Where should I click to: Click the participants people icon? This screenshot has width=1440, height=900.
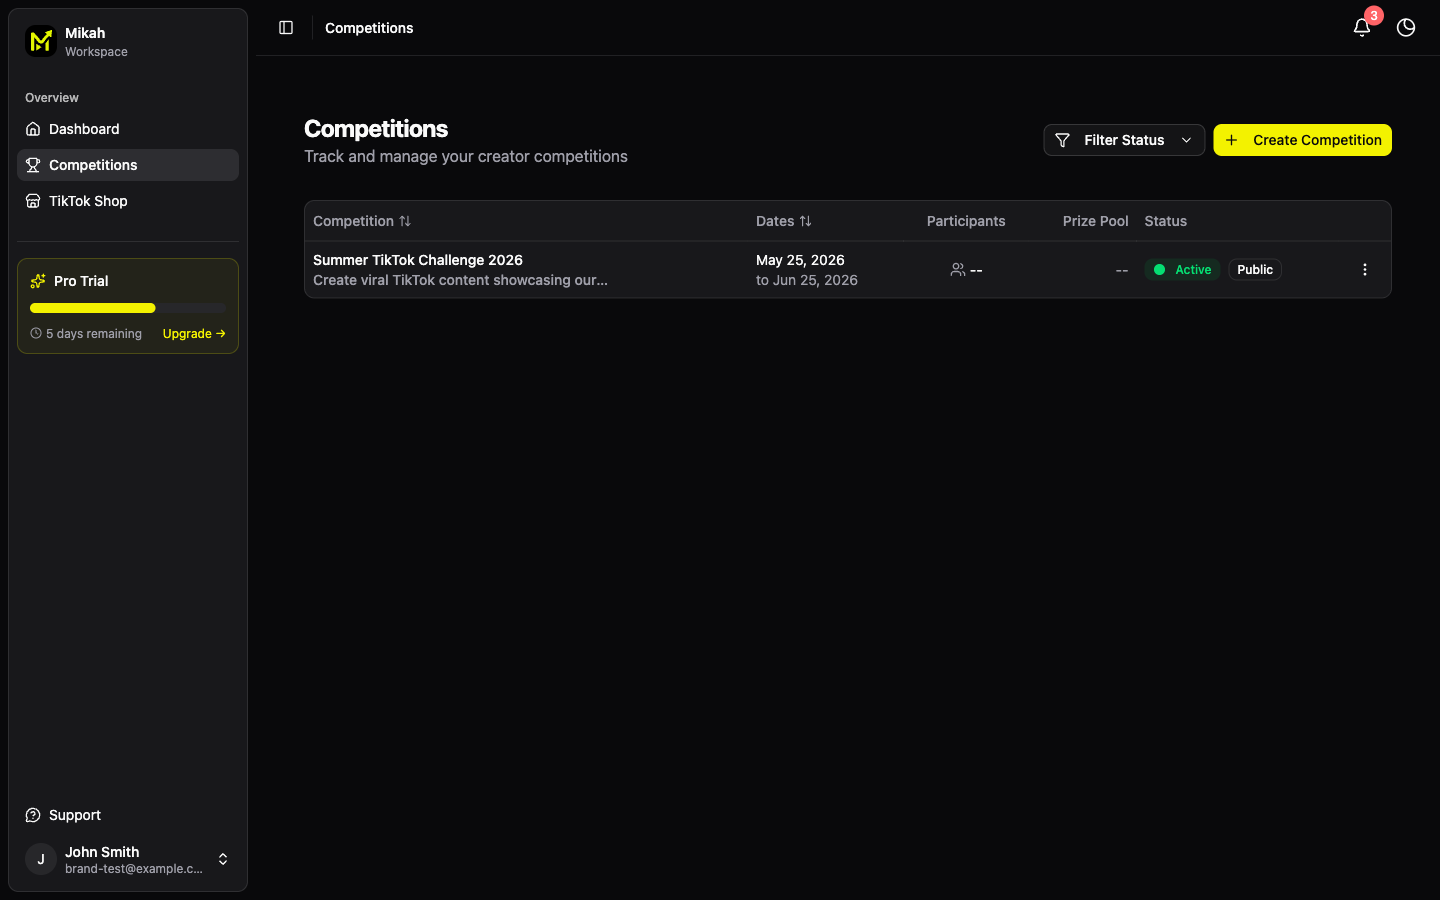(958, 270)
